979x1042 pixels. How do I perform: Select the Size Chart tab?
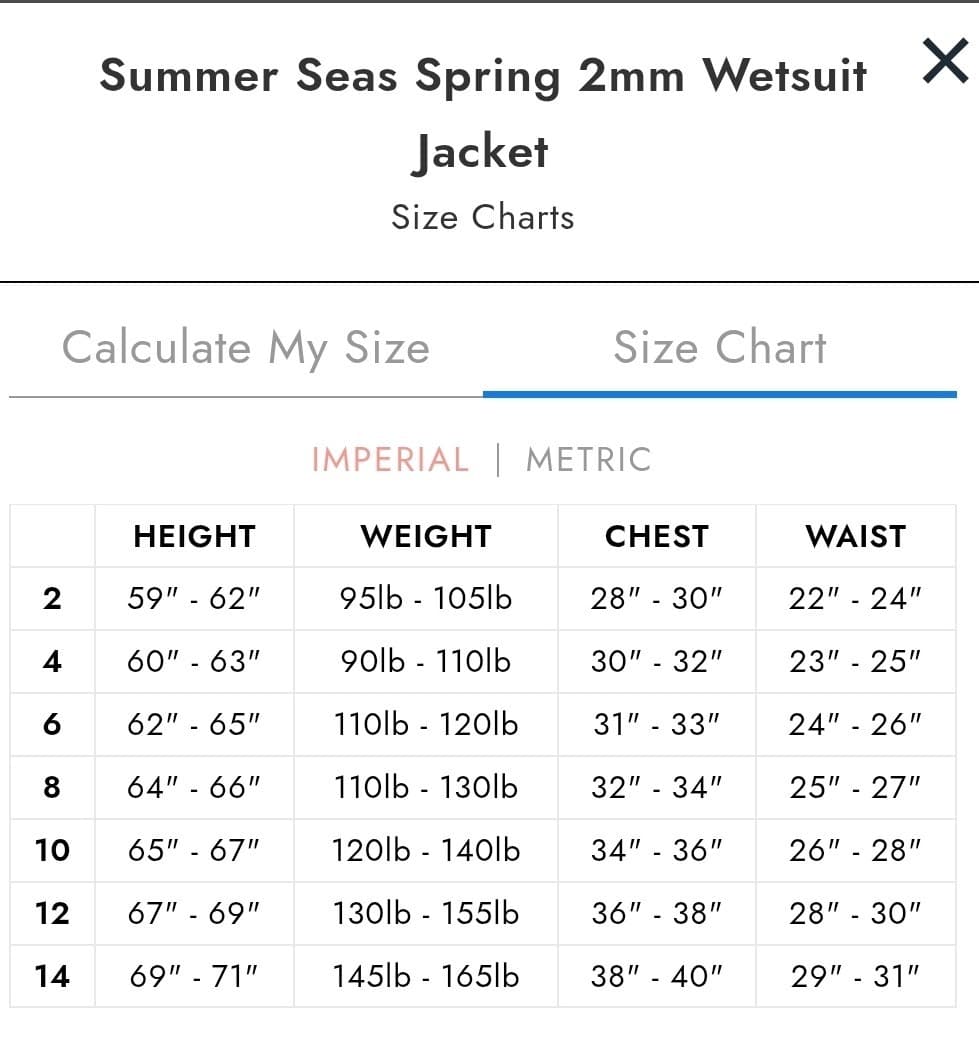click(x=720, y=348)
